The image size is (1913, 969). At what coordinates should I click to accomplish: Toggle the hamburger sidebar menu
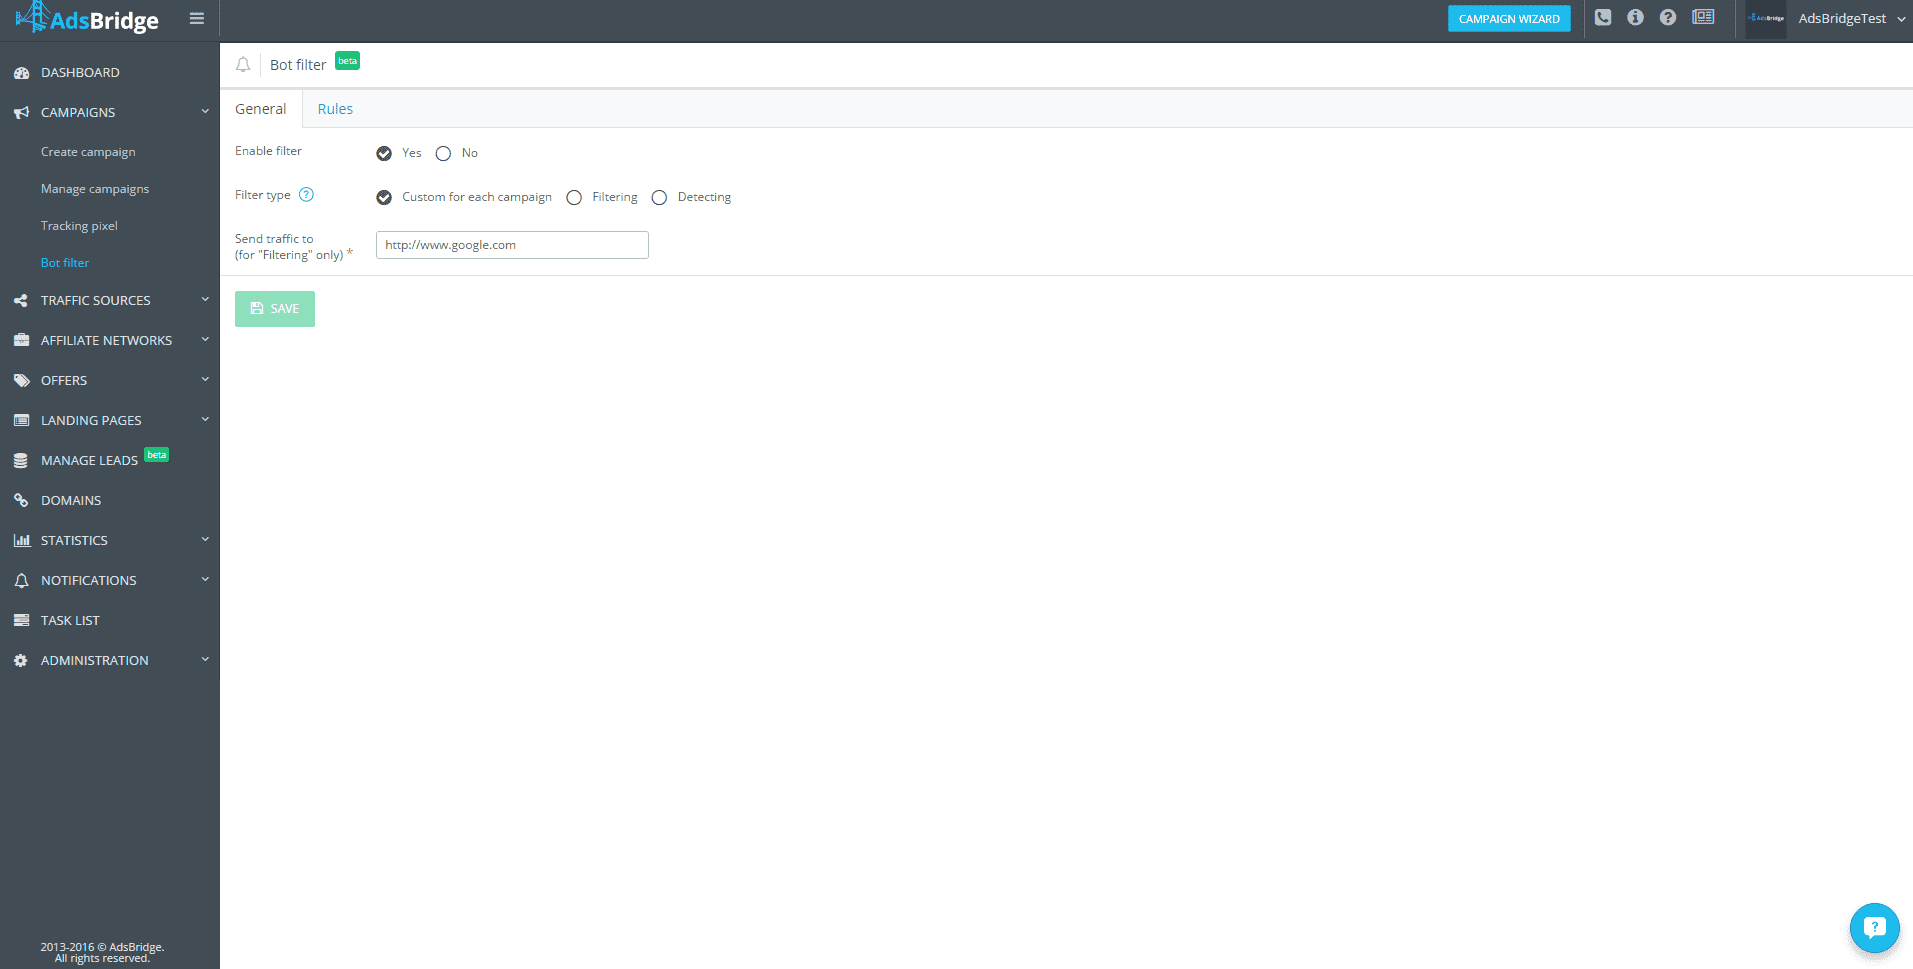[197, 18]
